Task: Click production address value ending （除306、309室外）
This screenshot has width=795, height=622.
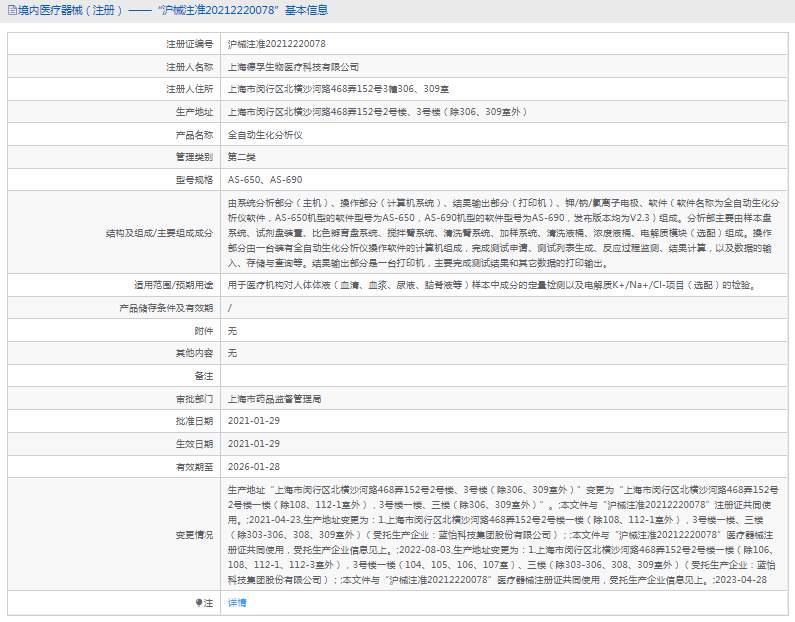Action: 378,112
